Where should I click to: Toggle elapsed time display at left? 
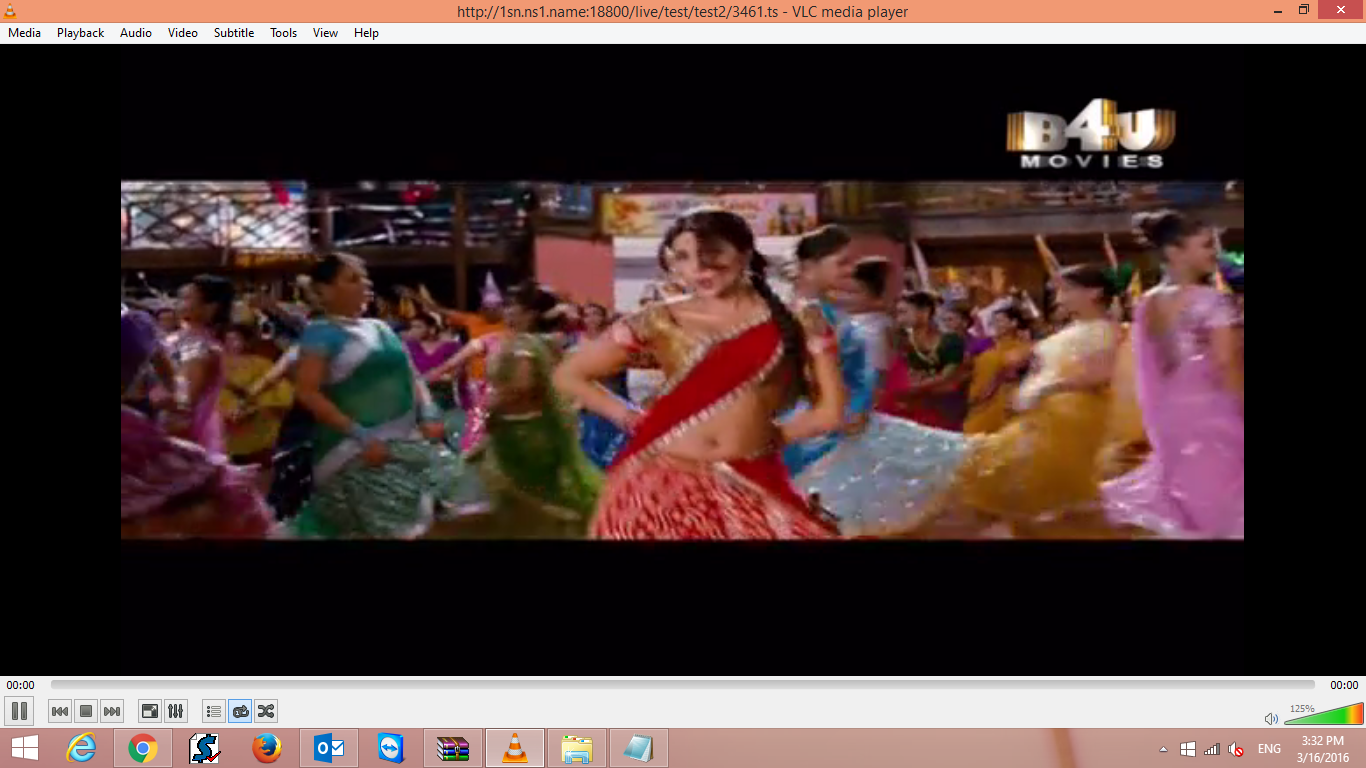point(20,685)
